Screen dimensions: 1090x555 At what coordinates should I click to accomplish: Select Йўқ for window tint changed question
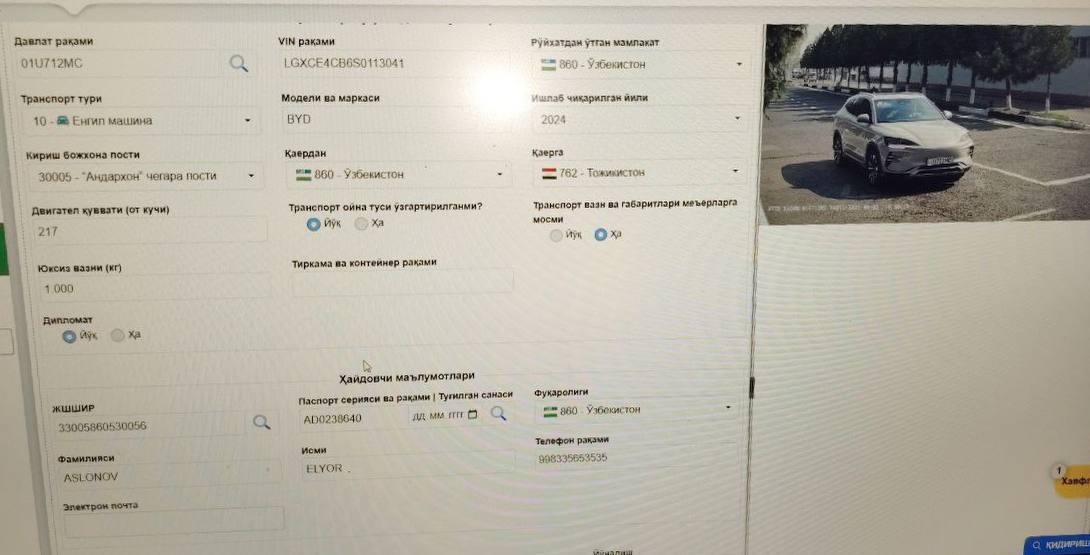(314, 224)
